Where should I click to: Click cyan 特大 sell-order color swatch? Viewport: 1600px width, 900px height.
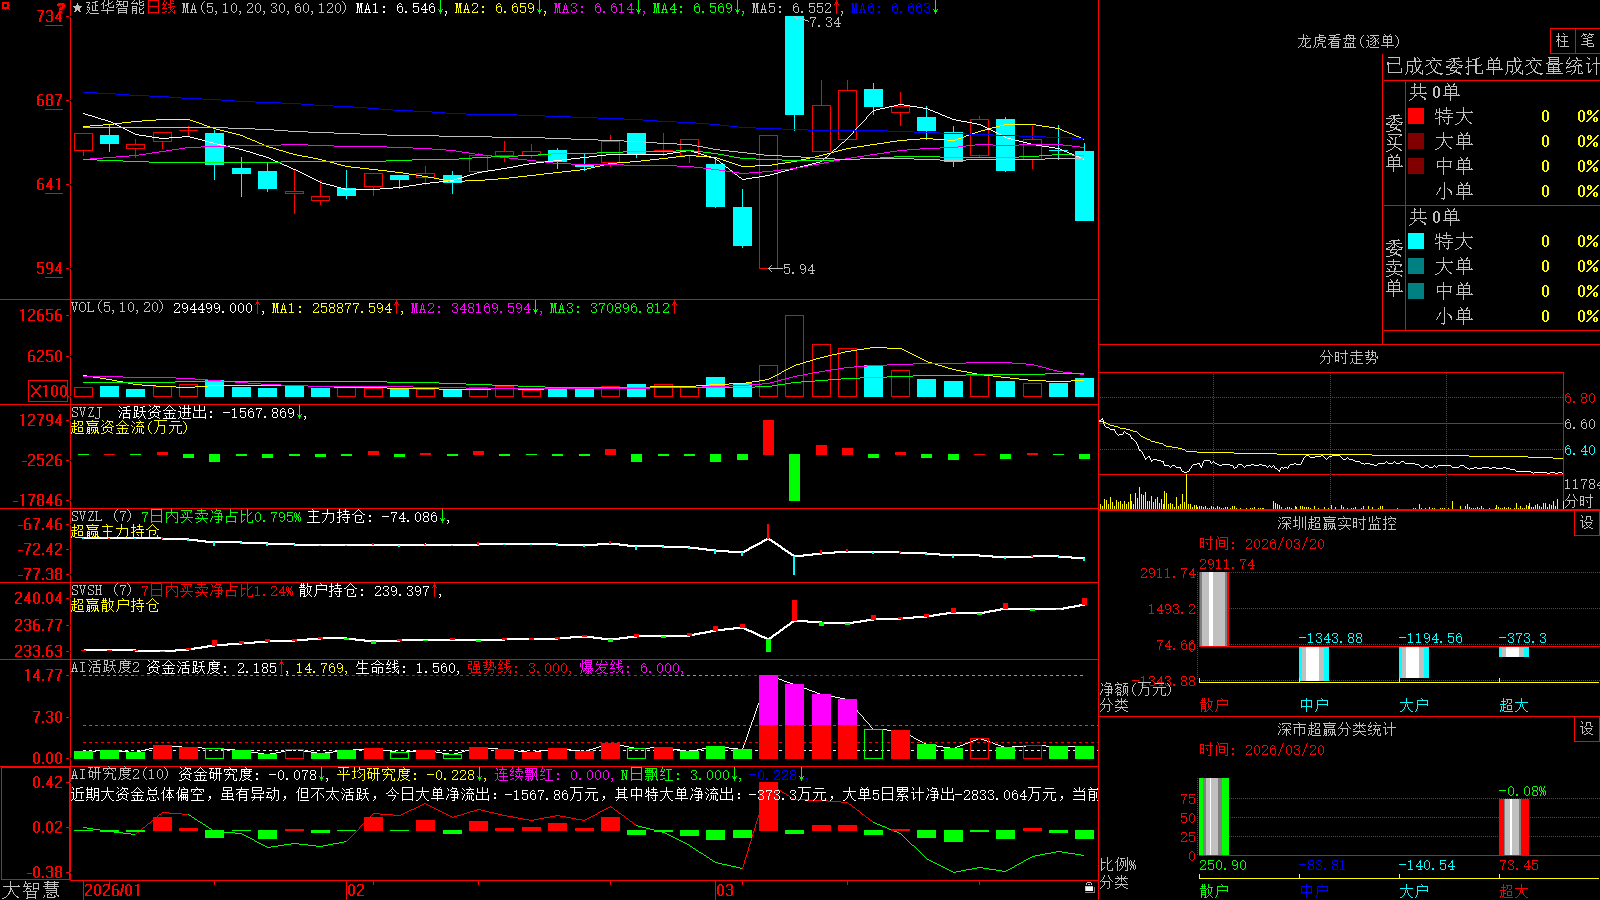click(1416, 241)
